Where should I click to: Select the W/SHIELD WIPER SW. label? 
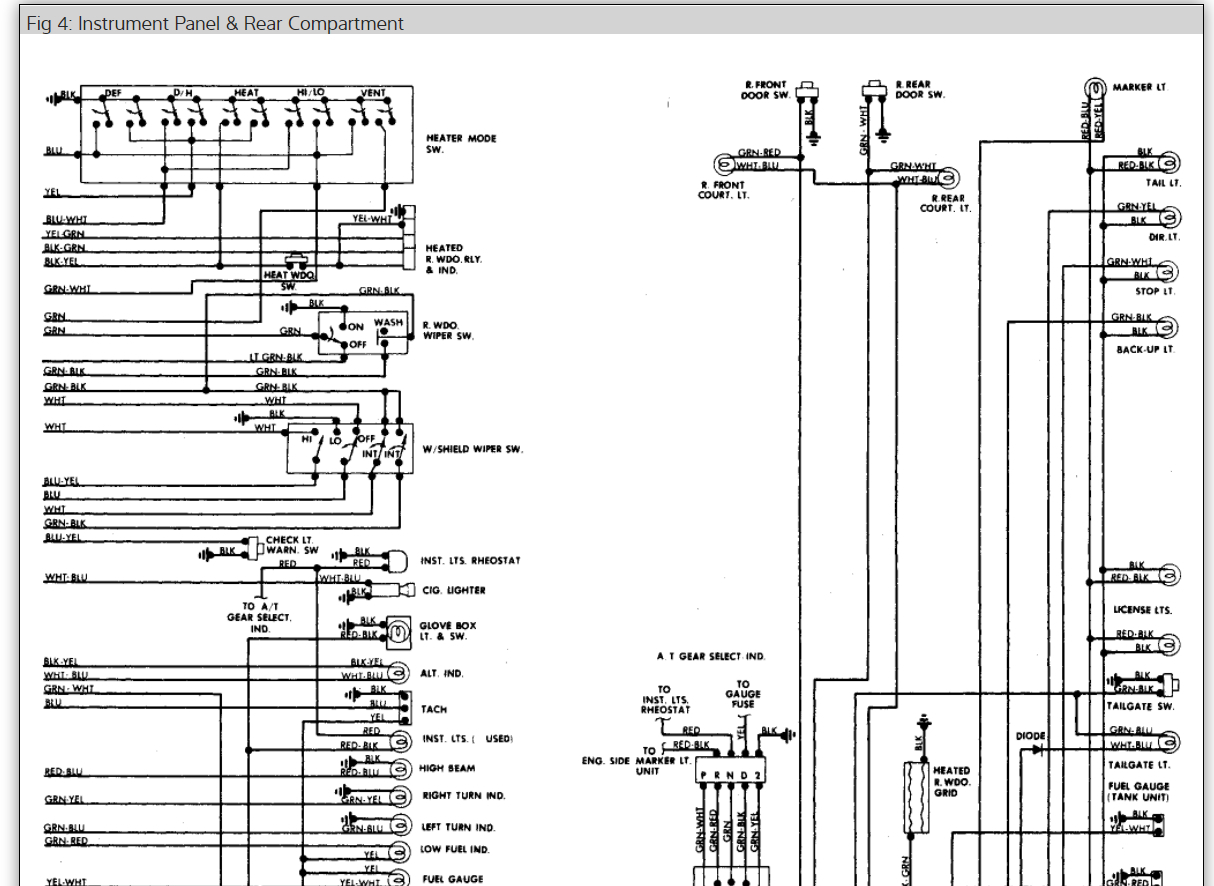(473, 450)
